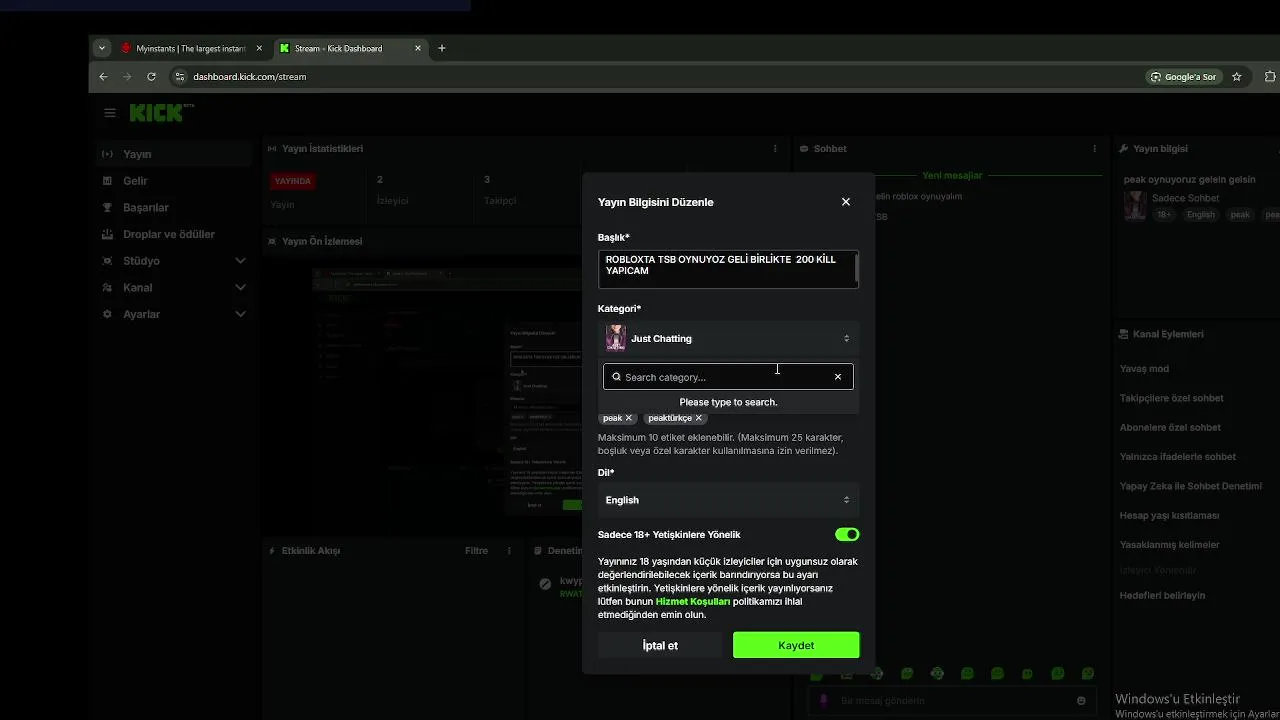The width and height of the screenshot is (1280, 720).
Task: Close the Yayın Bilgisini Düzenle dialog
Action: pyautogui.click(x=846, y=202)
